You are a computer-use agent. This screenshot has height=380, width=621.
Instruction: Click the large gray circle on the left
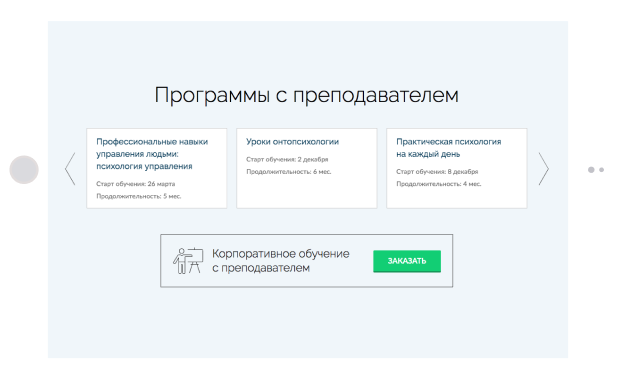point(24,170)
